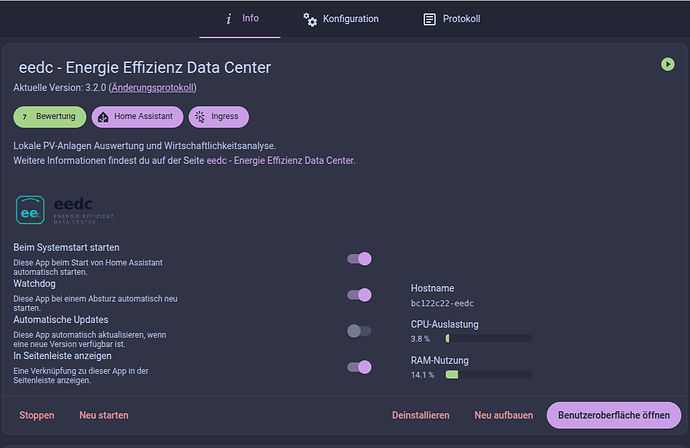Click Neu aufbauen button

point(503,415)
